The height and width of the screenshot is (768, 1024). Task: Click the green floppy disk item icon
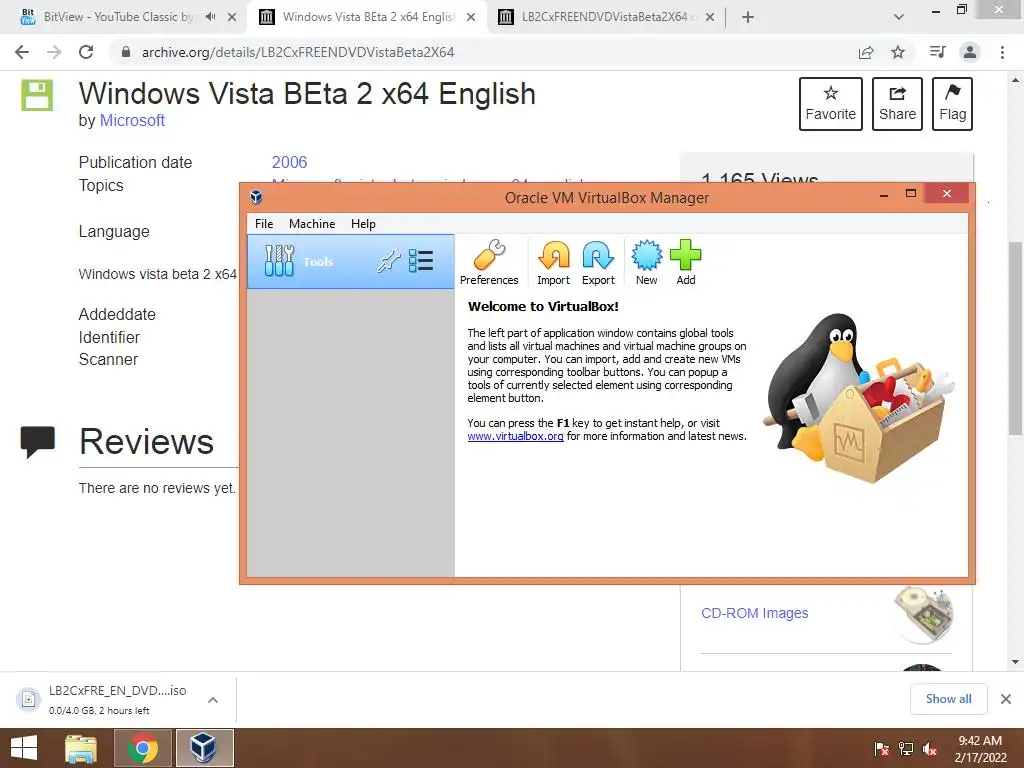click(x=37, y=95)
